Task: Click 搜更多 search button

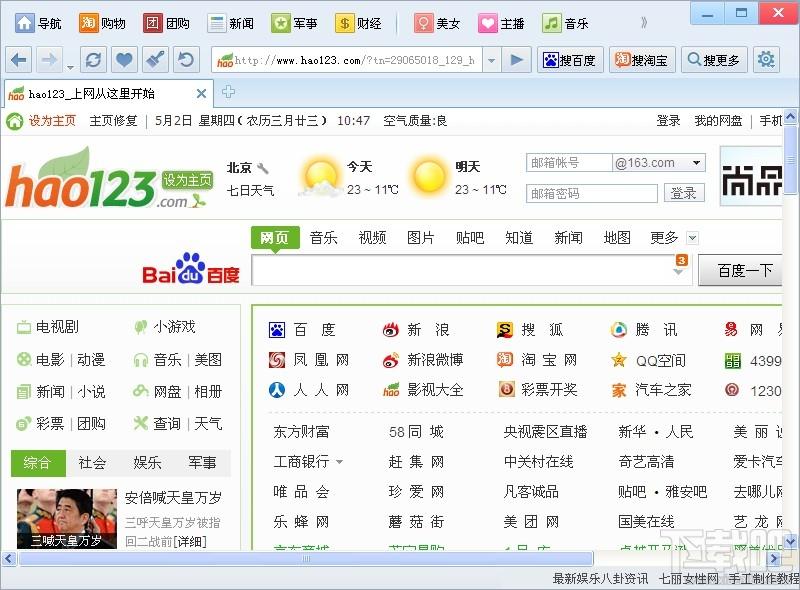Action: [x=714, y=60]
